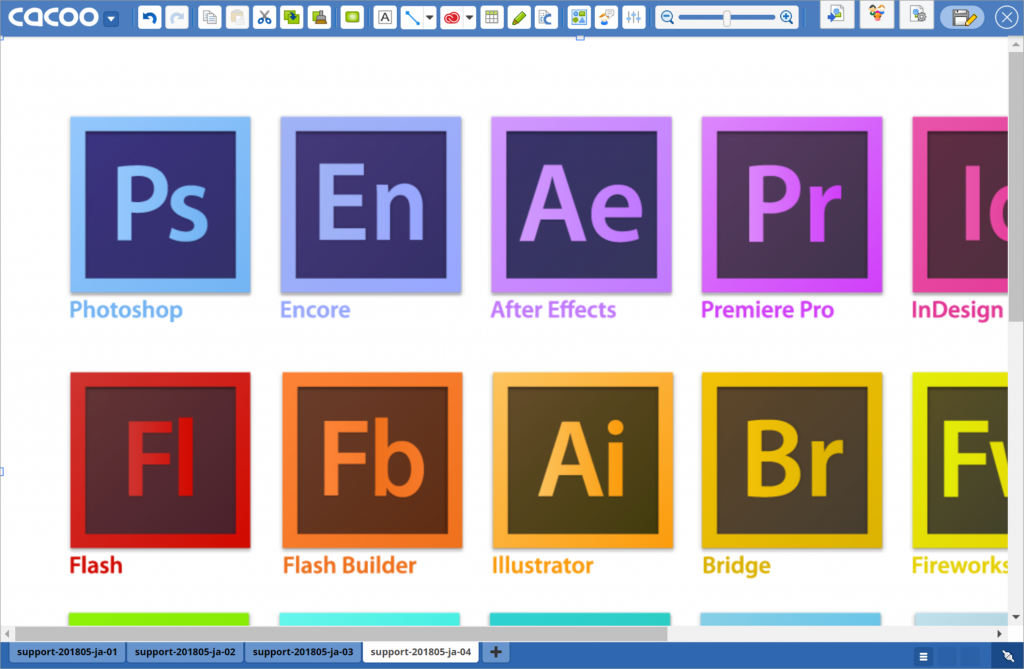The width and height of the screenshot is (1024, 669).
Task: Toggle the comments panel icon
Action: coord(606,17)
